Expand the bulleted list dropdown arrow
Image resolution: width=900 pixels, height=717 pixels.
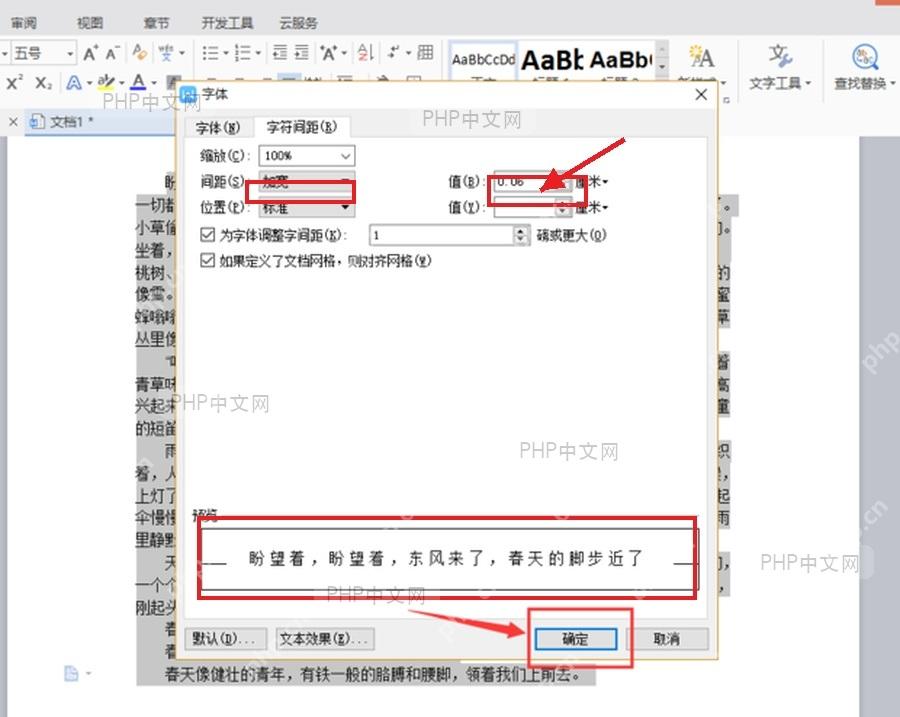pos(226,53)
